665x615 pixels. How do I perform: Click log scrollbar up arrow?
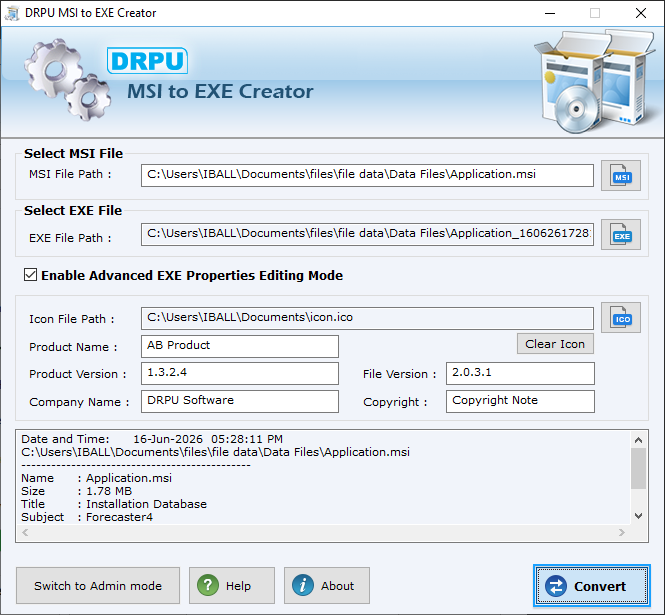tap(638, 440)
